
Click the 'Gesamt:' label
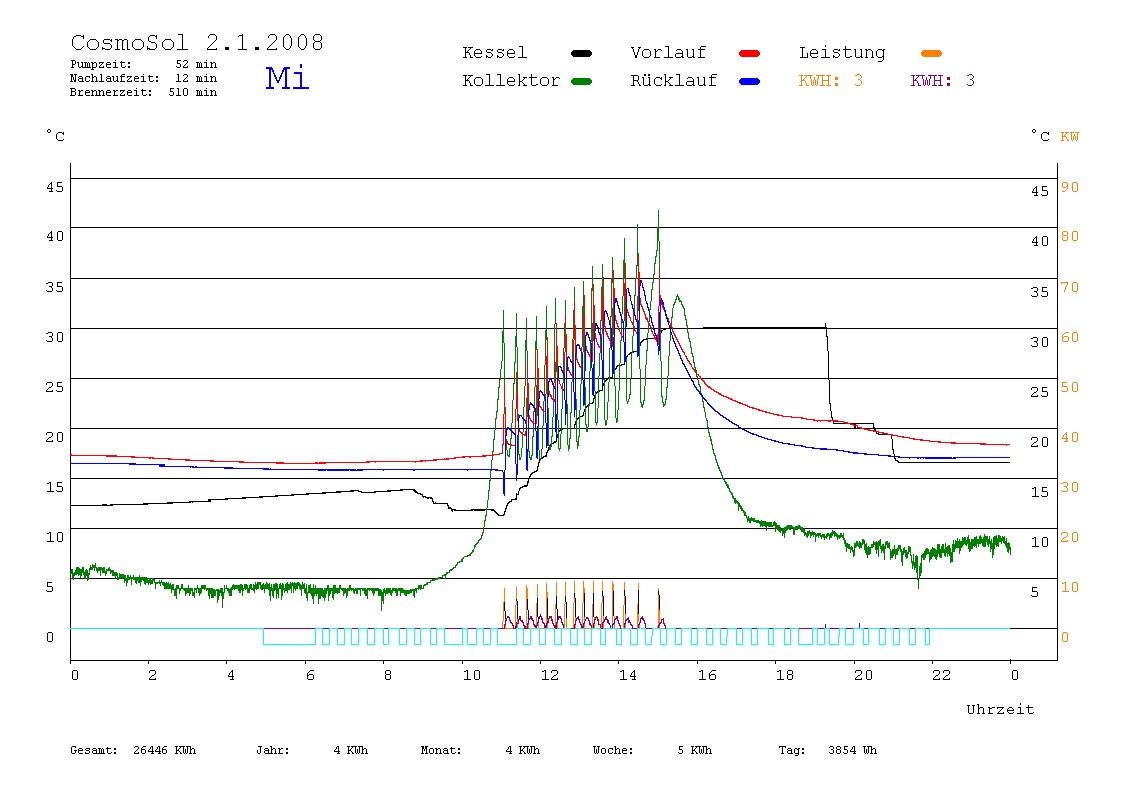tap(94, 750)
